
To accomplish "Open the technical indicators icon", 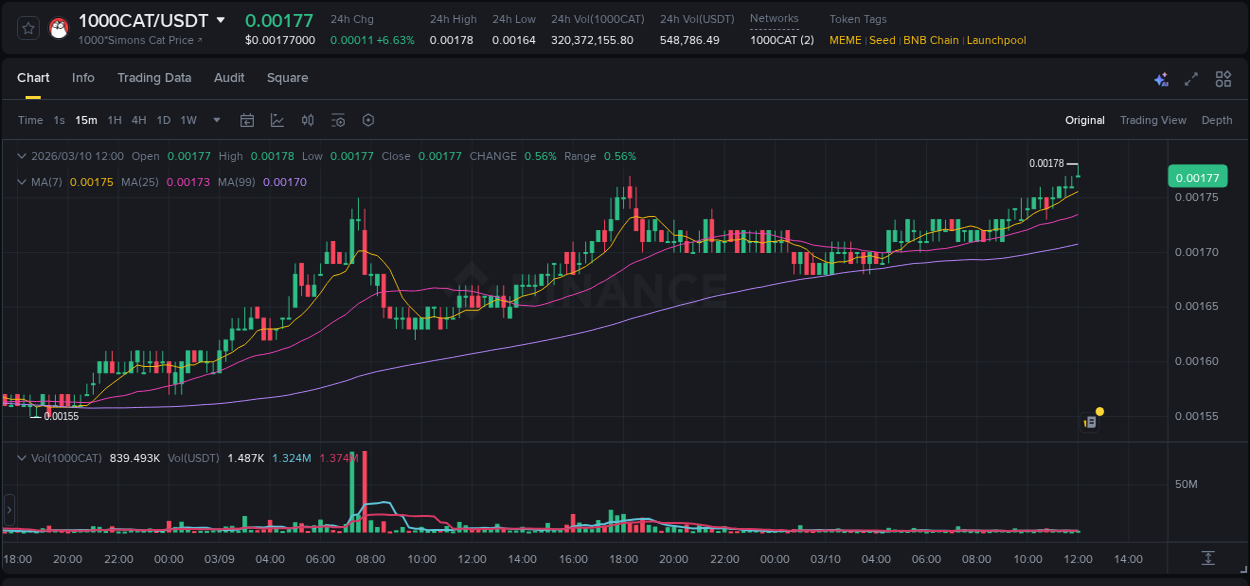I will tap(337, 120).
